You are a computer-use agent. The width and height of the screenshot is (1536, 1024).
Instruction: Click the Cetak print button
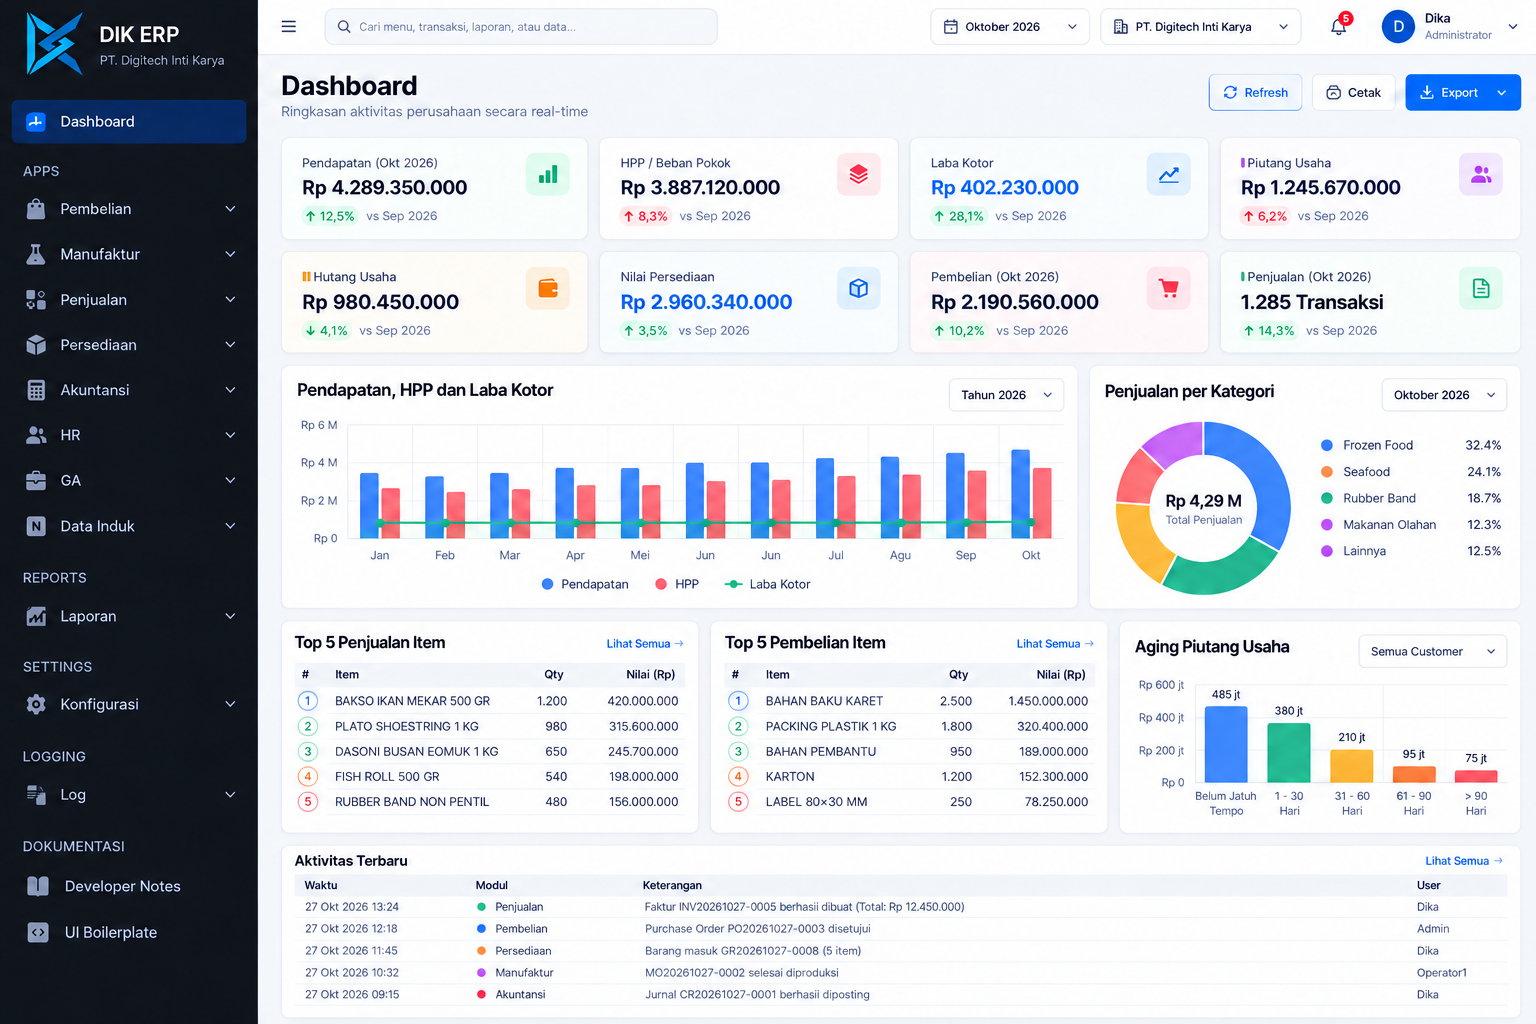coord(1354,93)
